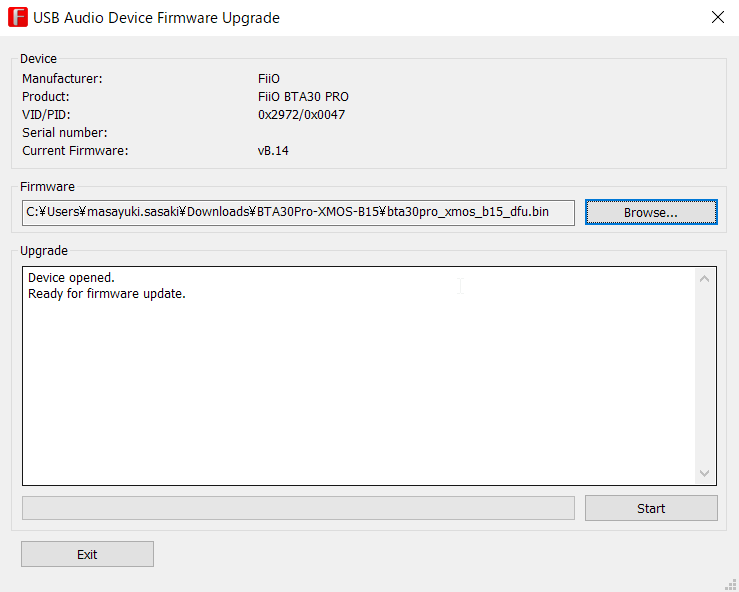Click 'Ready for firmware update.' log line
The height and width of the screenshot is (592, 739).
pyautogui.click(x=107, y=294)
